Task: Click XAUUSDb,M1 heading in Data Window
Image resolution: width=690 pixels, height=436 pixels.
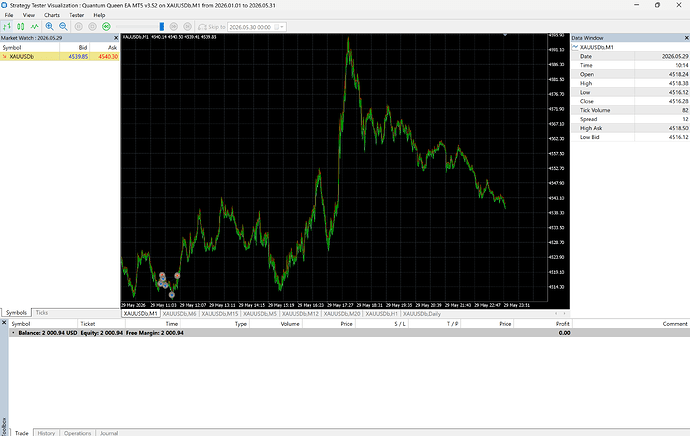Action: pos(596,47)
